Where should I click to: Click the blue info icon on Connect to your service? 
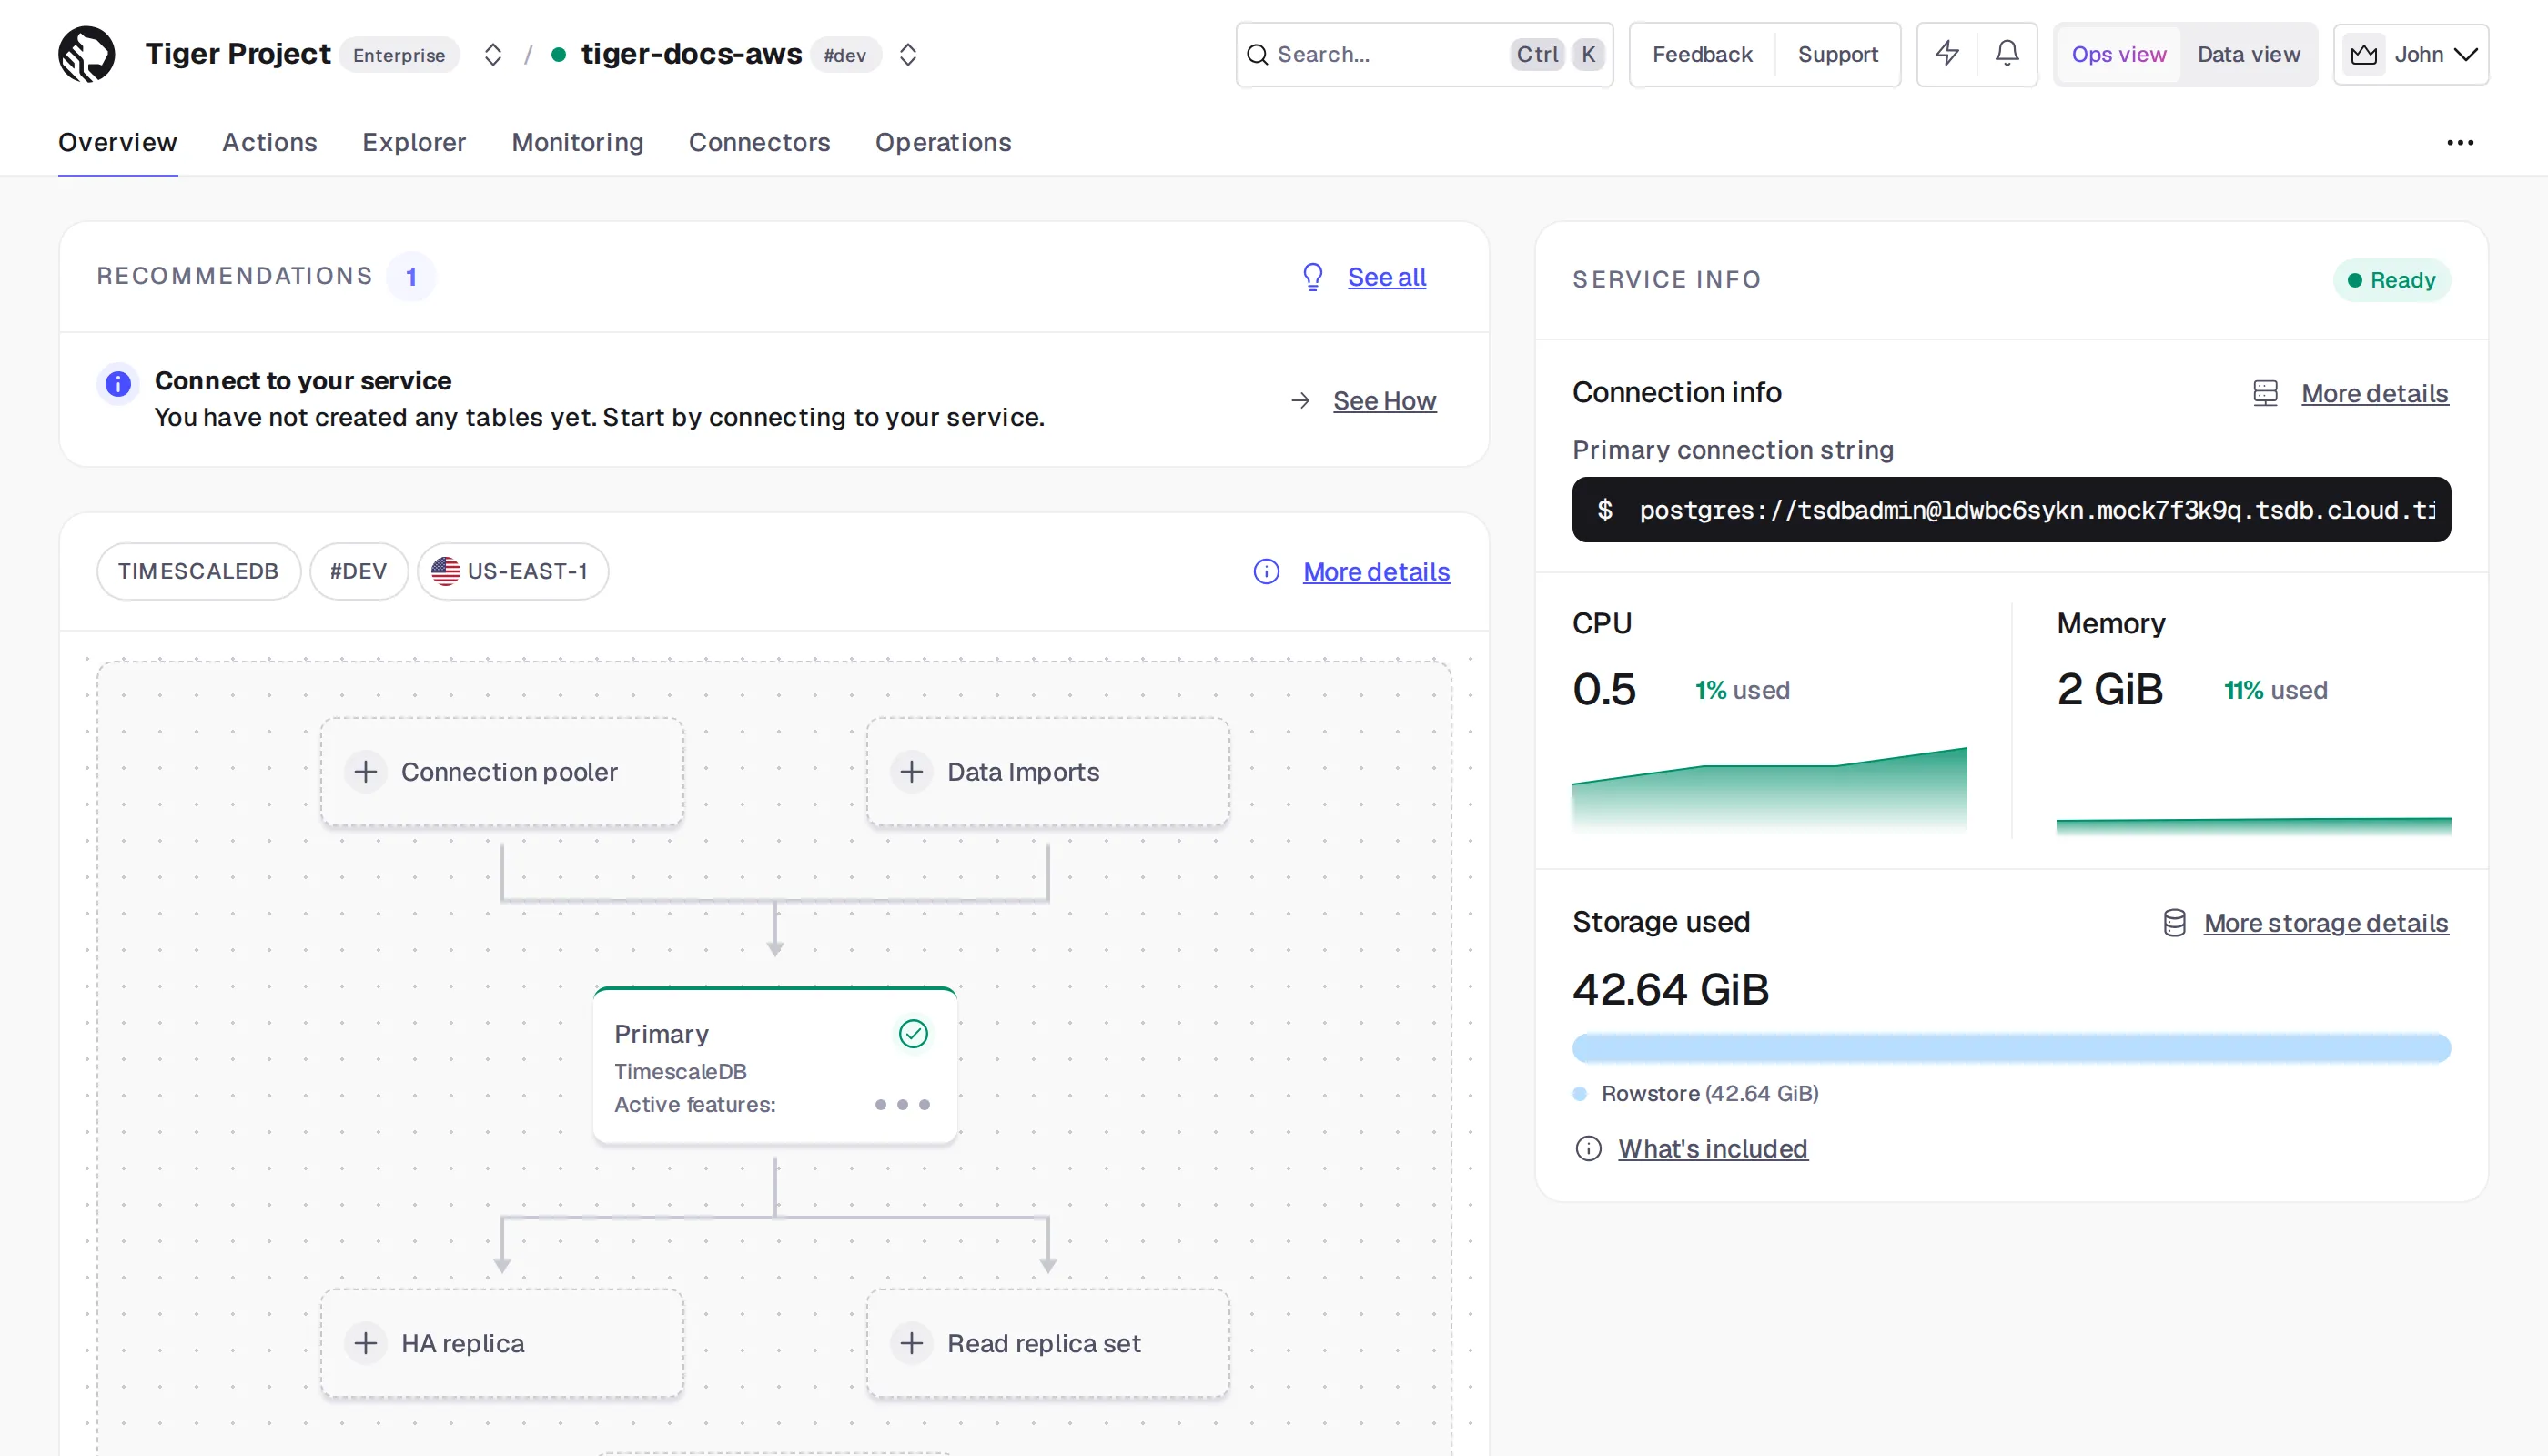118,383
